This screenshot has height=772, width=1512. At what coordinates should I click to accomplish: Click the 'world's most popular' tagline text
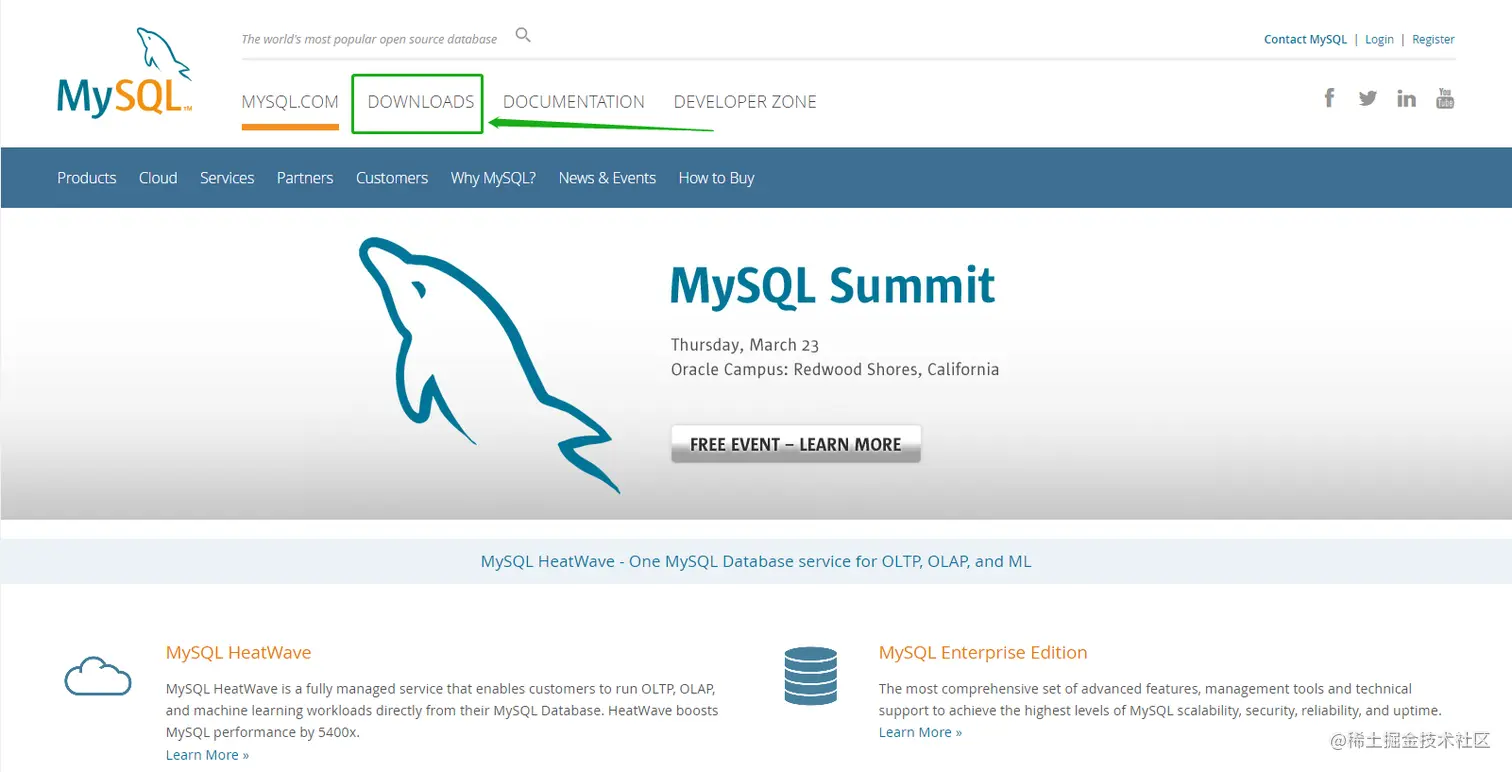click(x=369, y=39)
